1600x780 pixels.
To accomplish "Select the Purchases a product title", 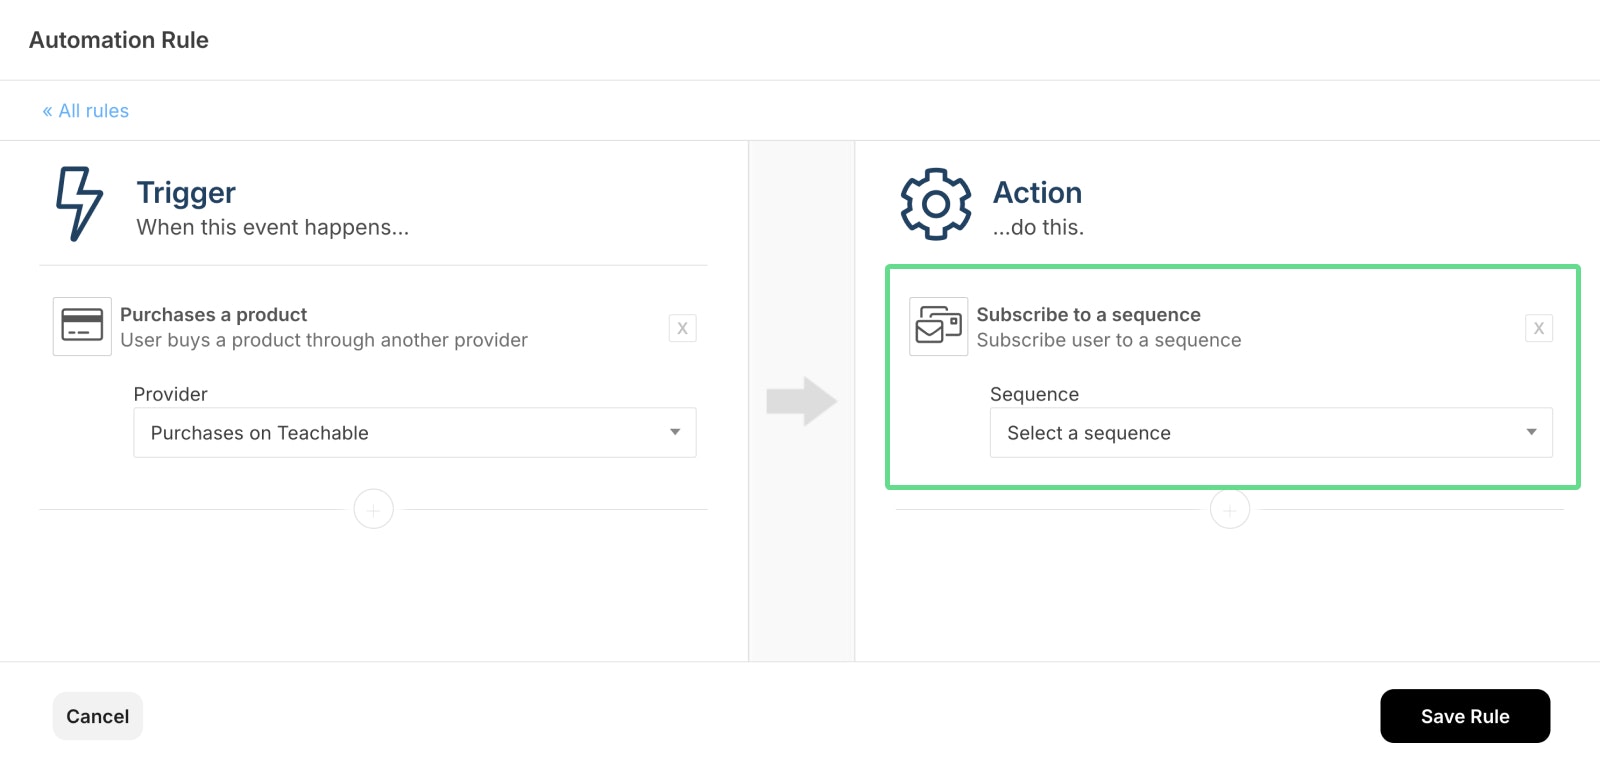I will [x=213, y=315].
